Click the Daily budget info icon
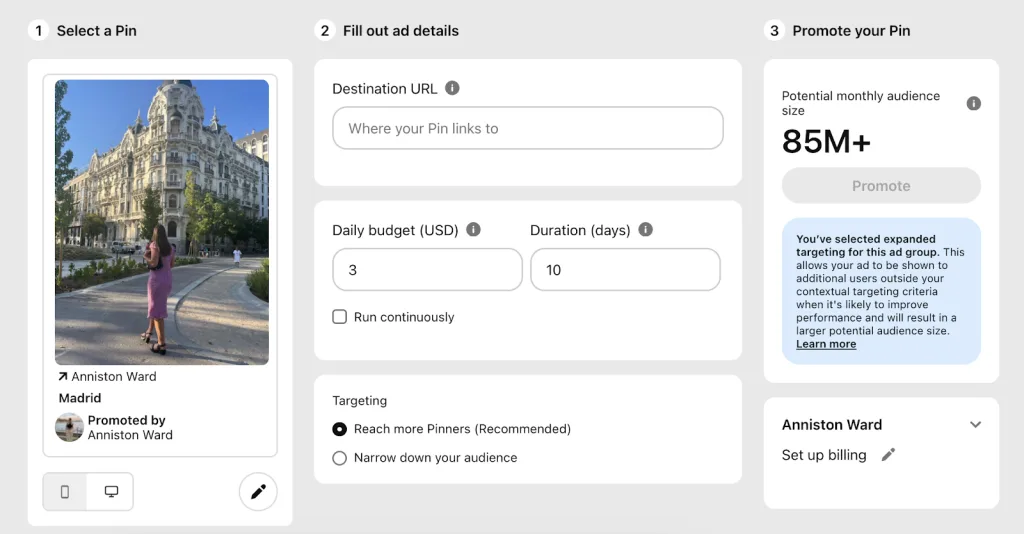This screenshot has height=534, width=1024. pos(473,230)
